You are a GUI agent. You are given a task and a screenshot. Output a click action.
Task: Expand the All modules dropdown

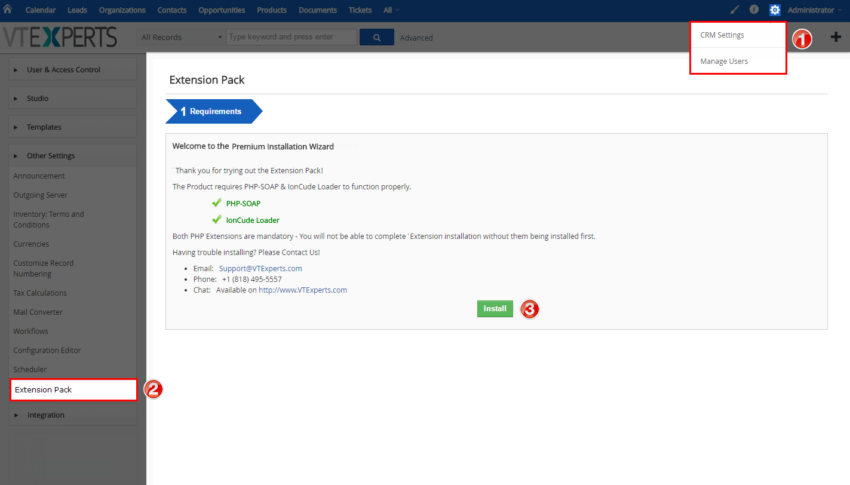click(391, 10)
